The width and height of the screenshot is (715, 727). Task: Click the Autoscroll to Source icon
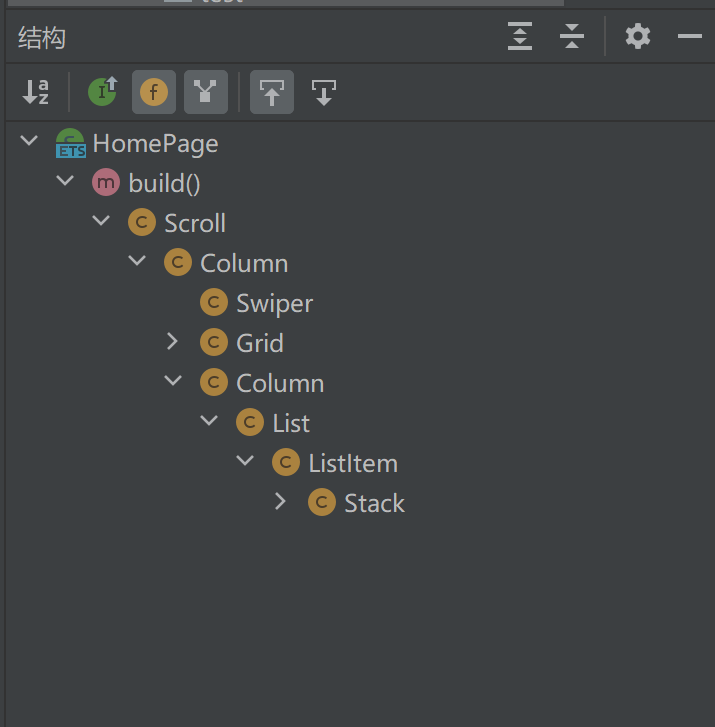(272, 92)
